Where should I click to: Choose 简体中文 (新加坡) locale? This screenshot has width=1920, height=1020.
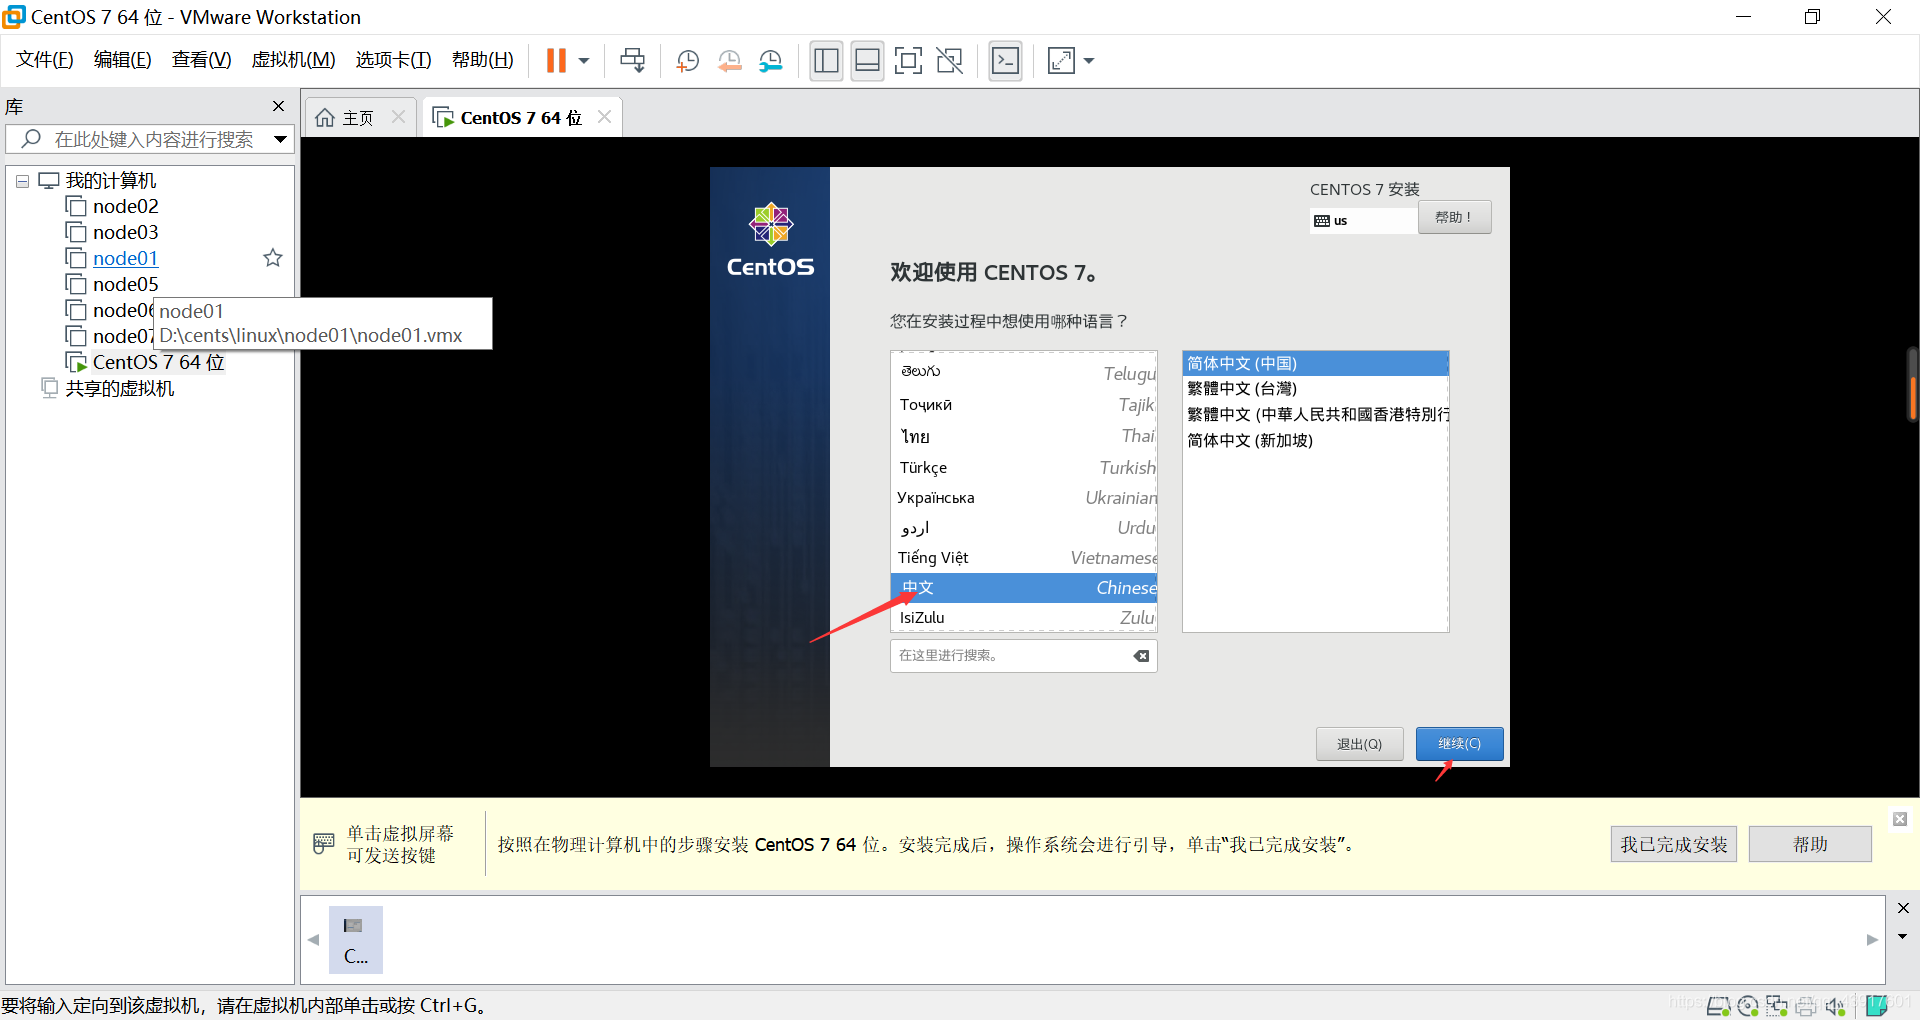coord(1315,440)
